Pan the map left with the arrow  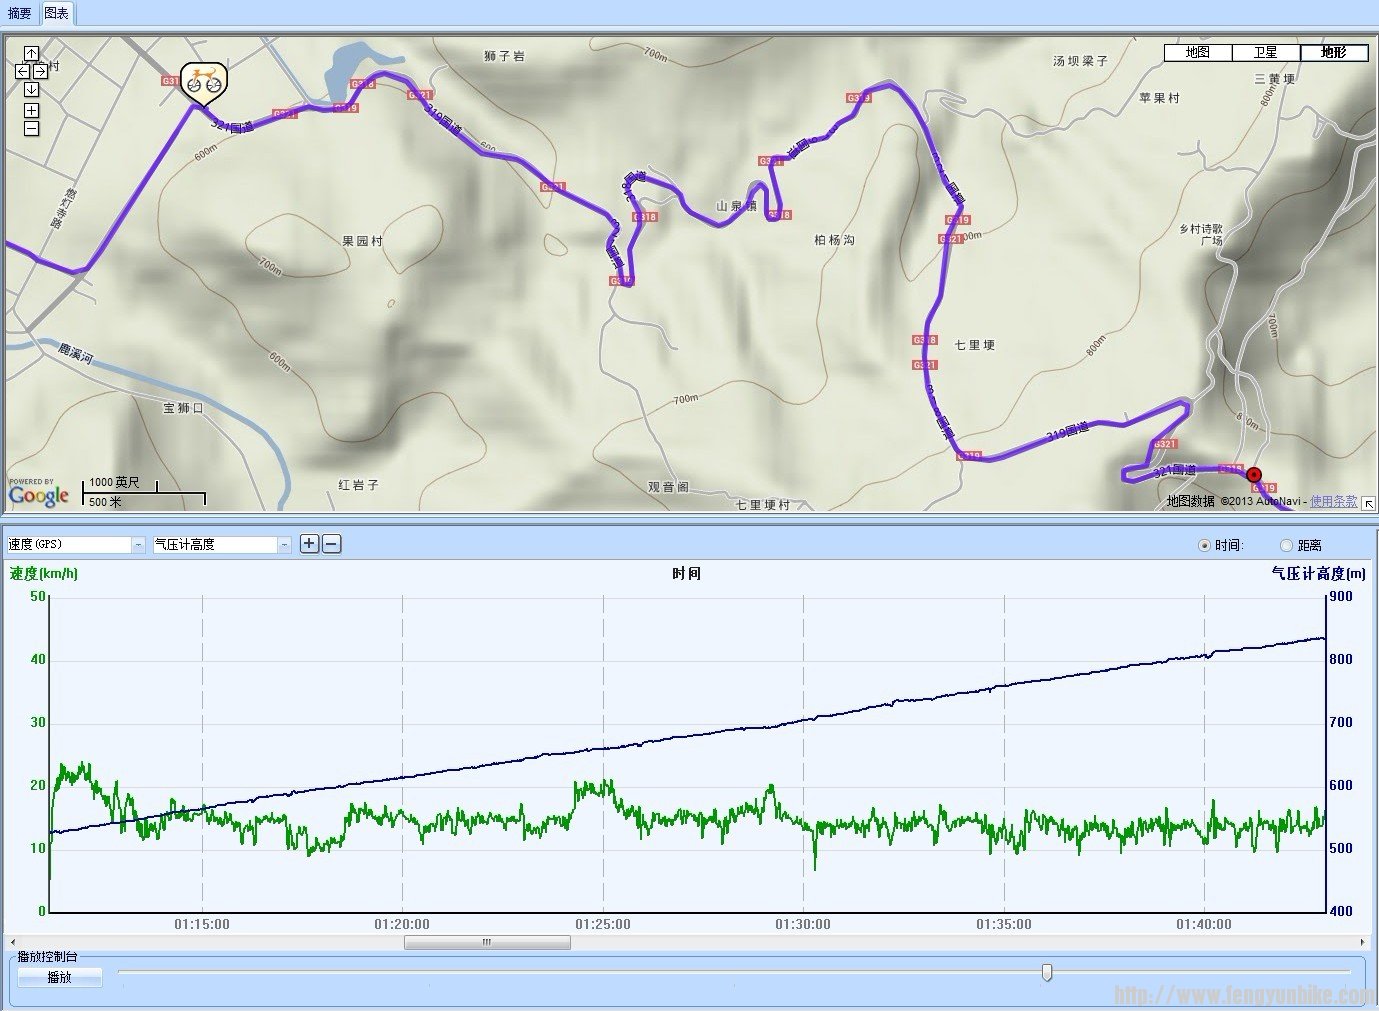[x=22, y=71]
